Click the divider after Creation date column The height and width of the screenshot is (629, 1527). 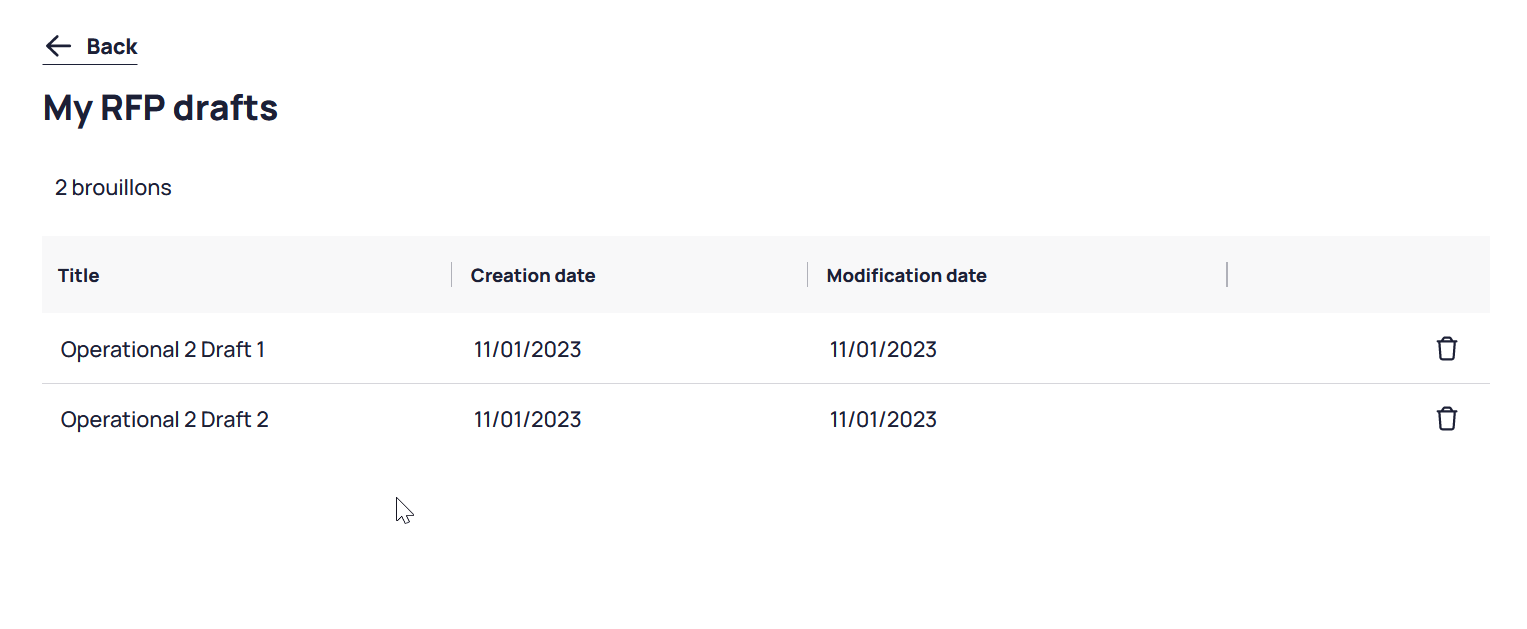[808, 275]
